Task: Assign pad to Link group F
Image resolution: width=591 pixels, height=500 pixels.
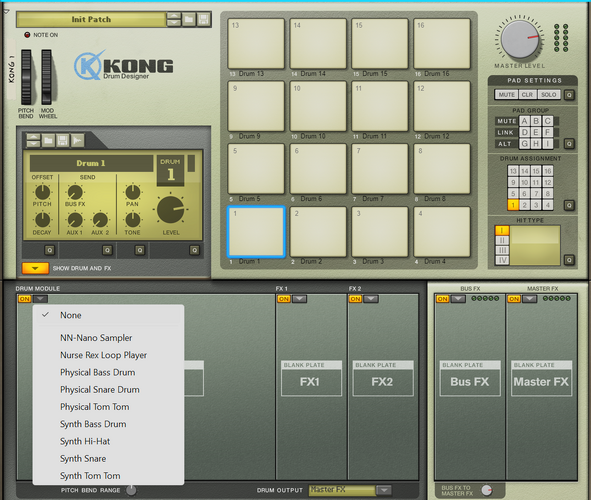Action: (x=548, y=133)
